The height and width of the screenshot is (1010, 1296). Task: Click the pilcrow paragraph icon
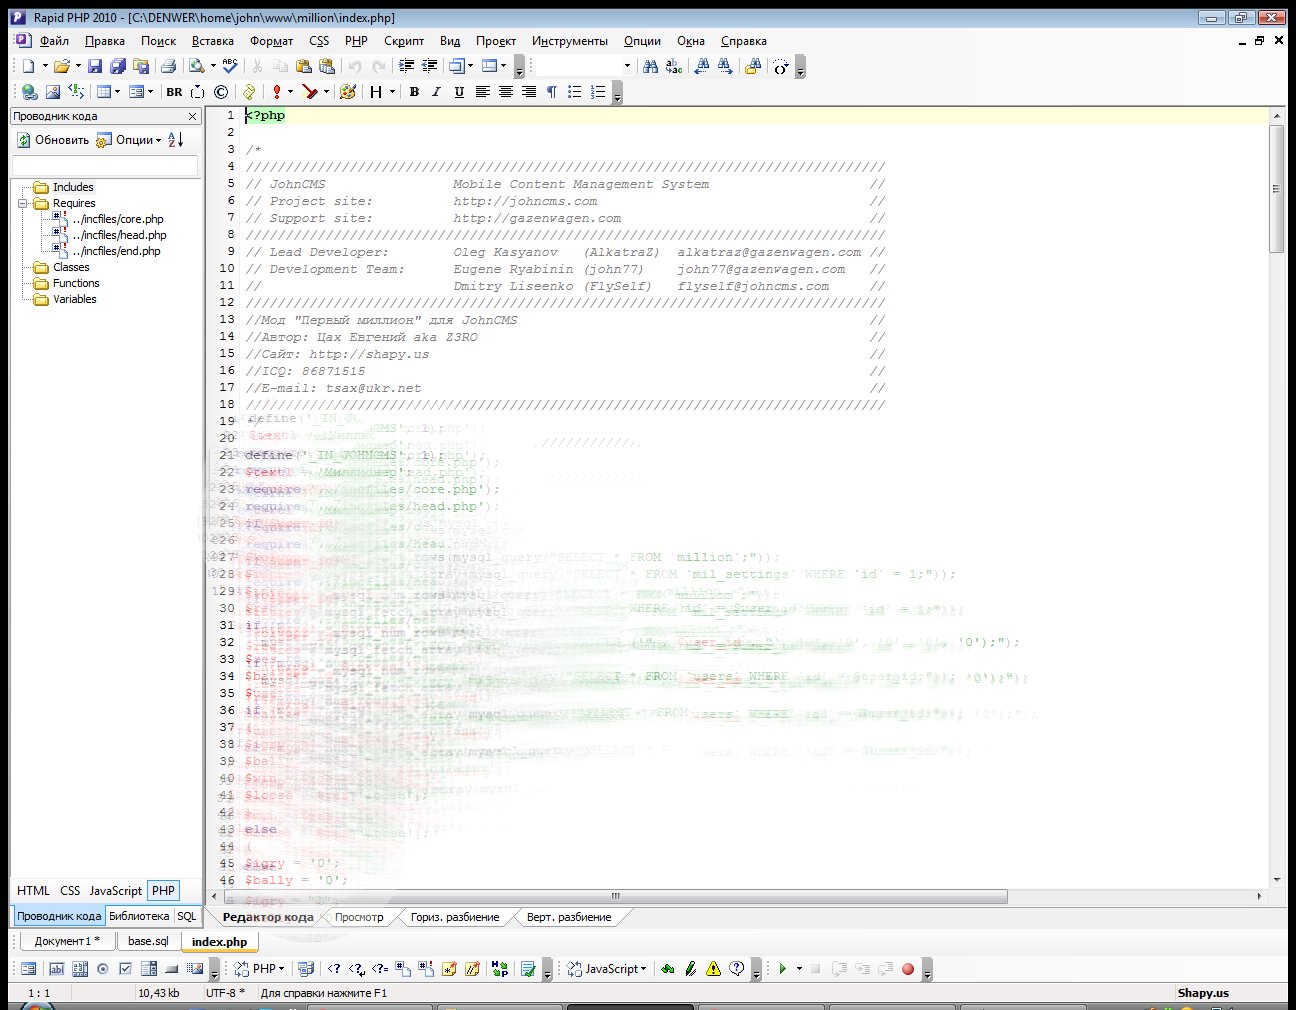pyautogui.click(x=551, y=92)
